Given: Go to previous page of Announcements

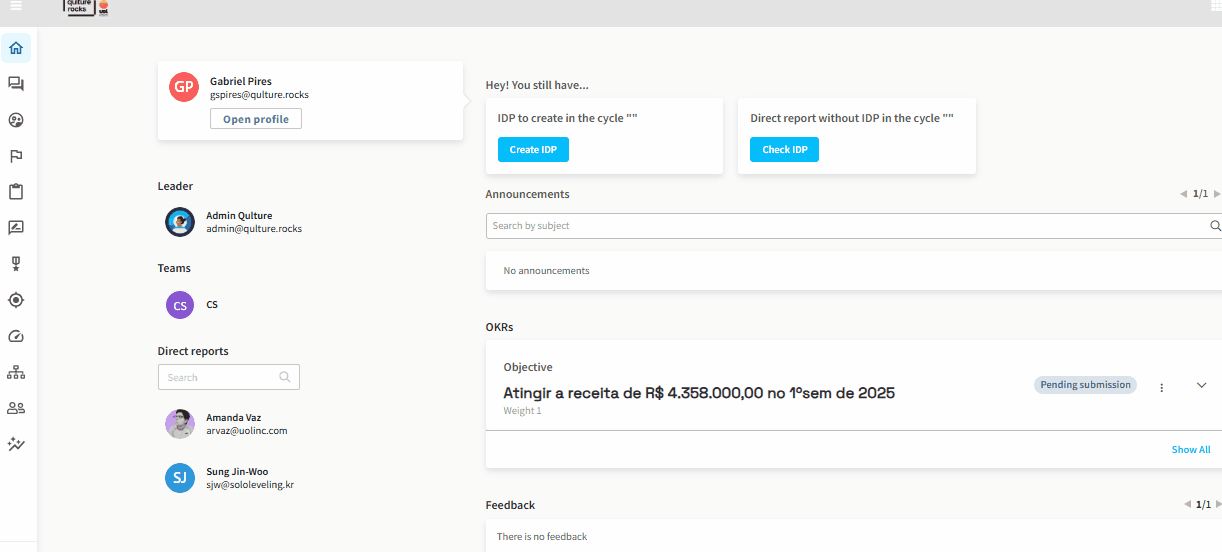Looking at the screenshot, I should 1183,194.
